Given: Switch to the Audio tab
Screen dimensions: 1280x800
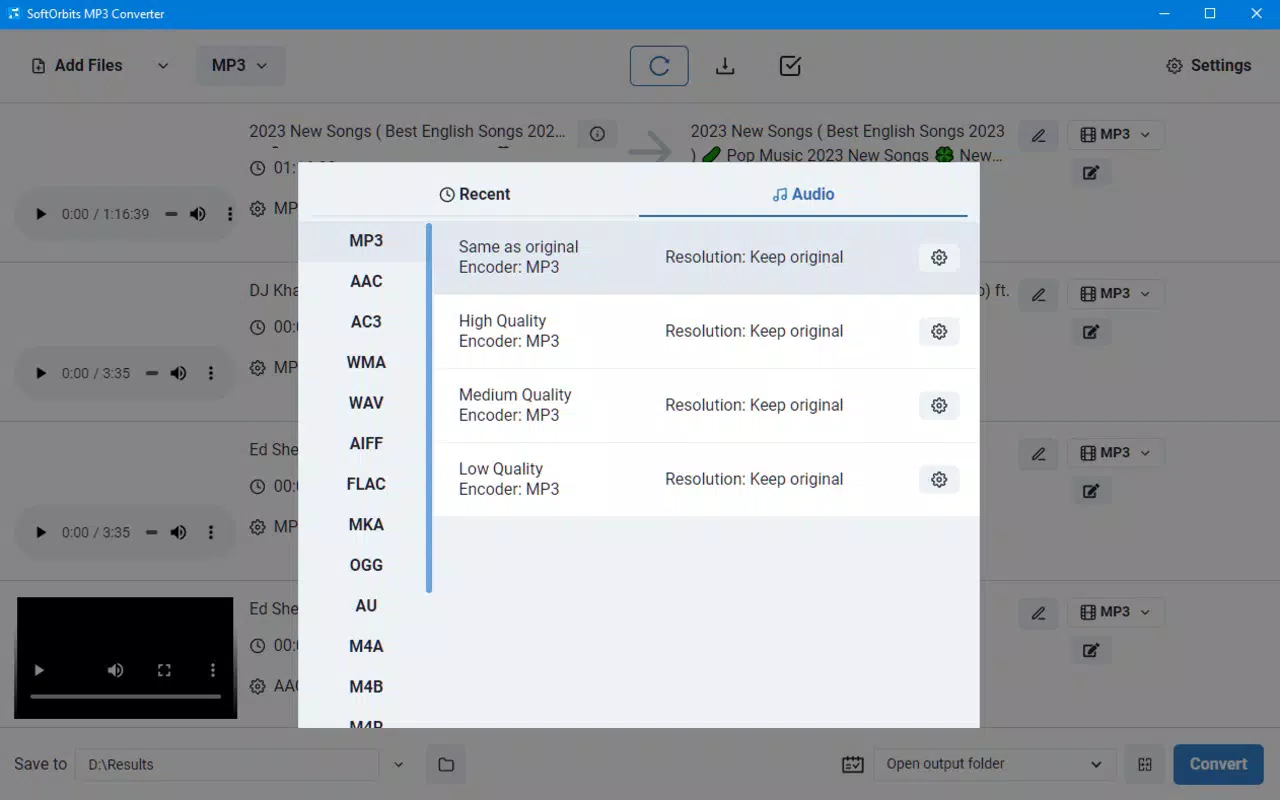Looking at the screenshot, I should [803, 194].
